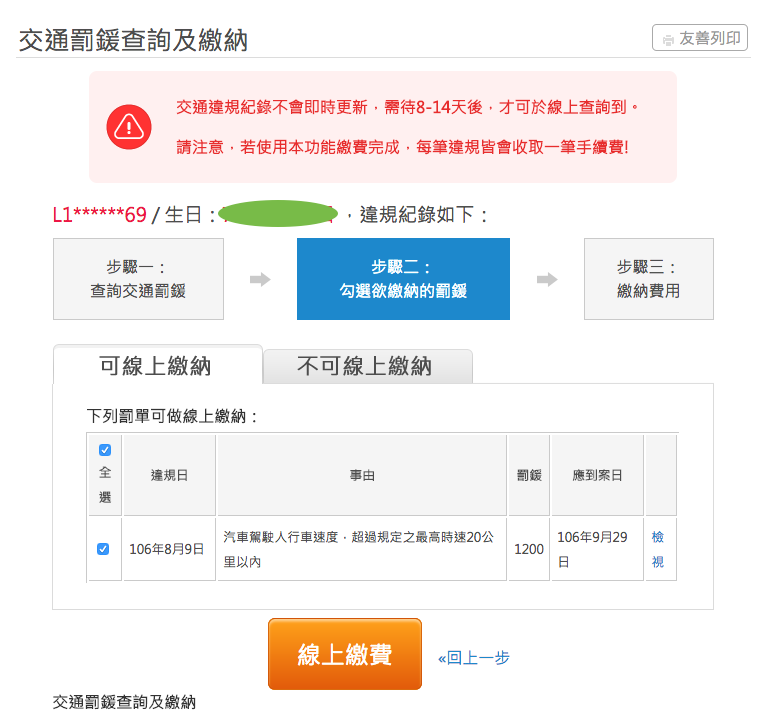
Task: Click the highlighted 步驟二 勾選欲繳納的罰鍰 step
Action: tap(403, 280)
